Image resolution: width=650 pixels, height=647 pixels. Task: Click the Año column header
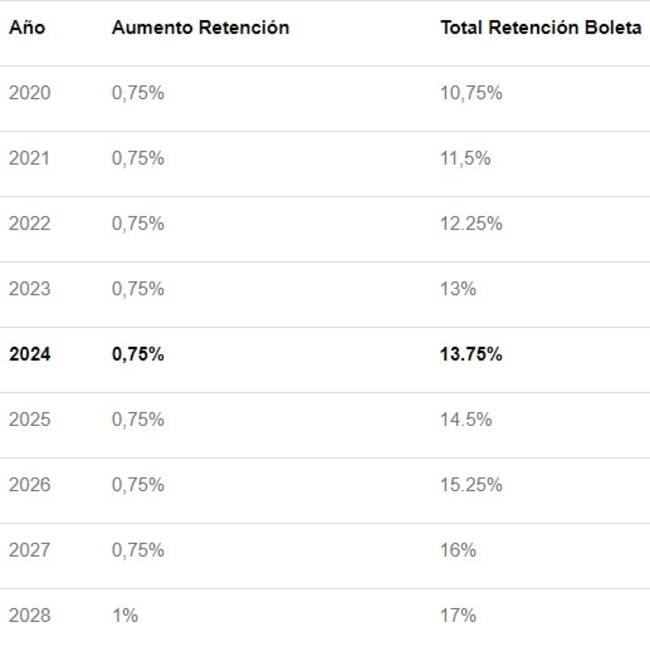coord(25,28)
